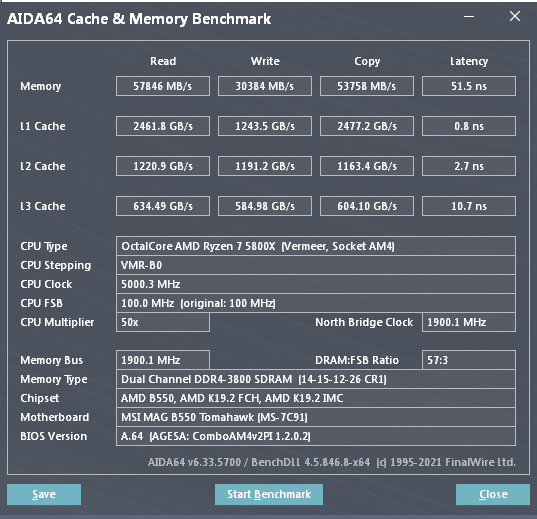Screen dimensions: 537x519
Task: Click L1 Cache Copy 2477.2 GB/s
Action: 367,126
